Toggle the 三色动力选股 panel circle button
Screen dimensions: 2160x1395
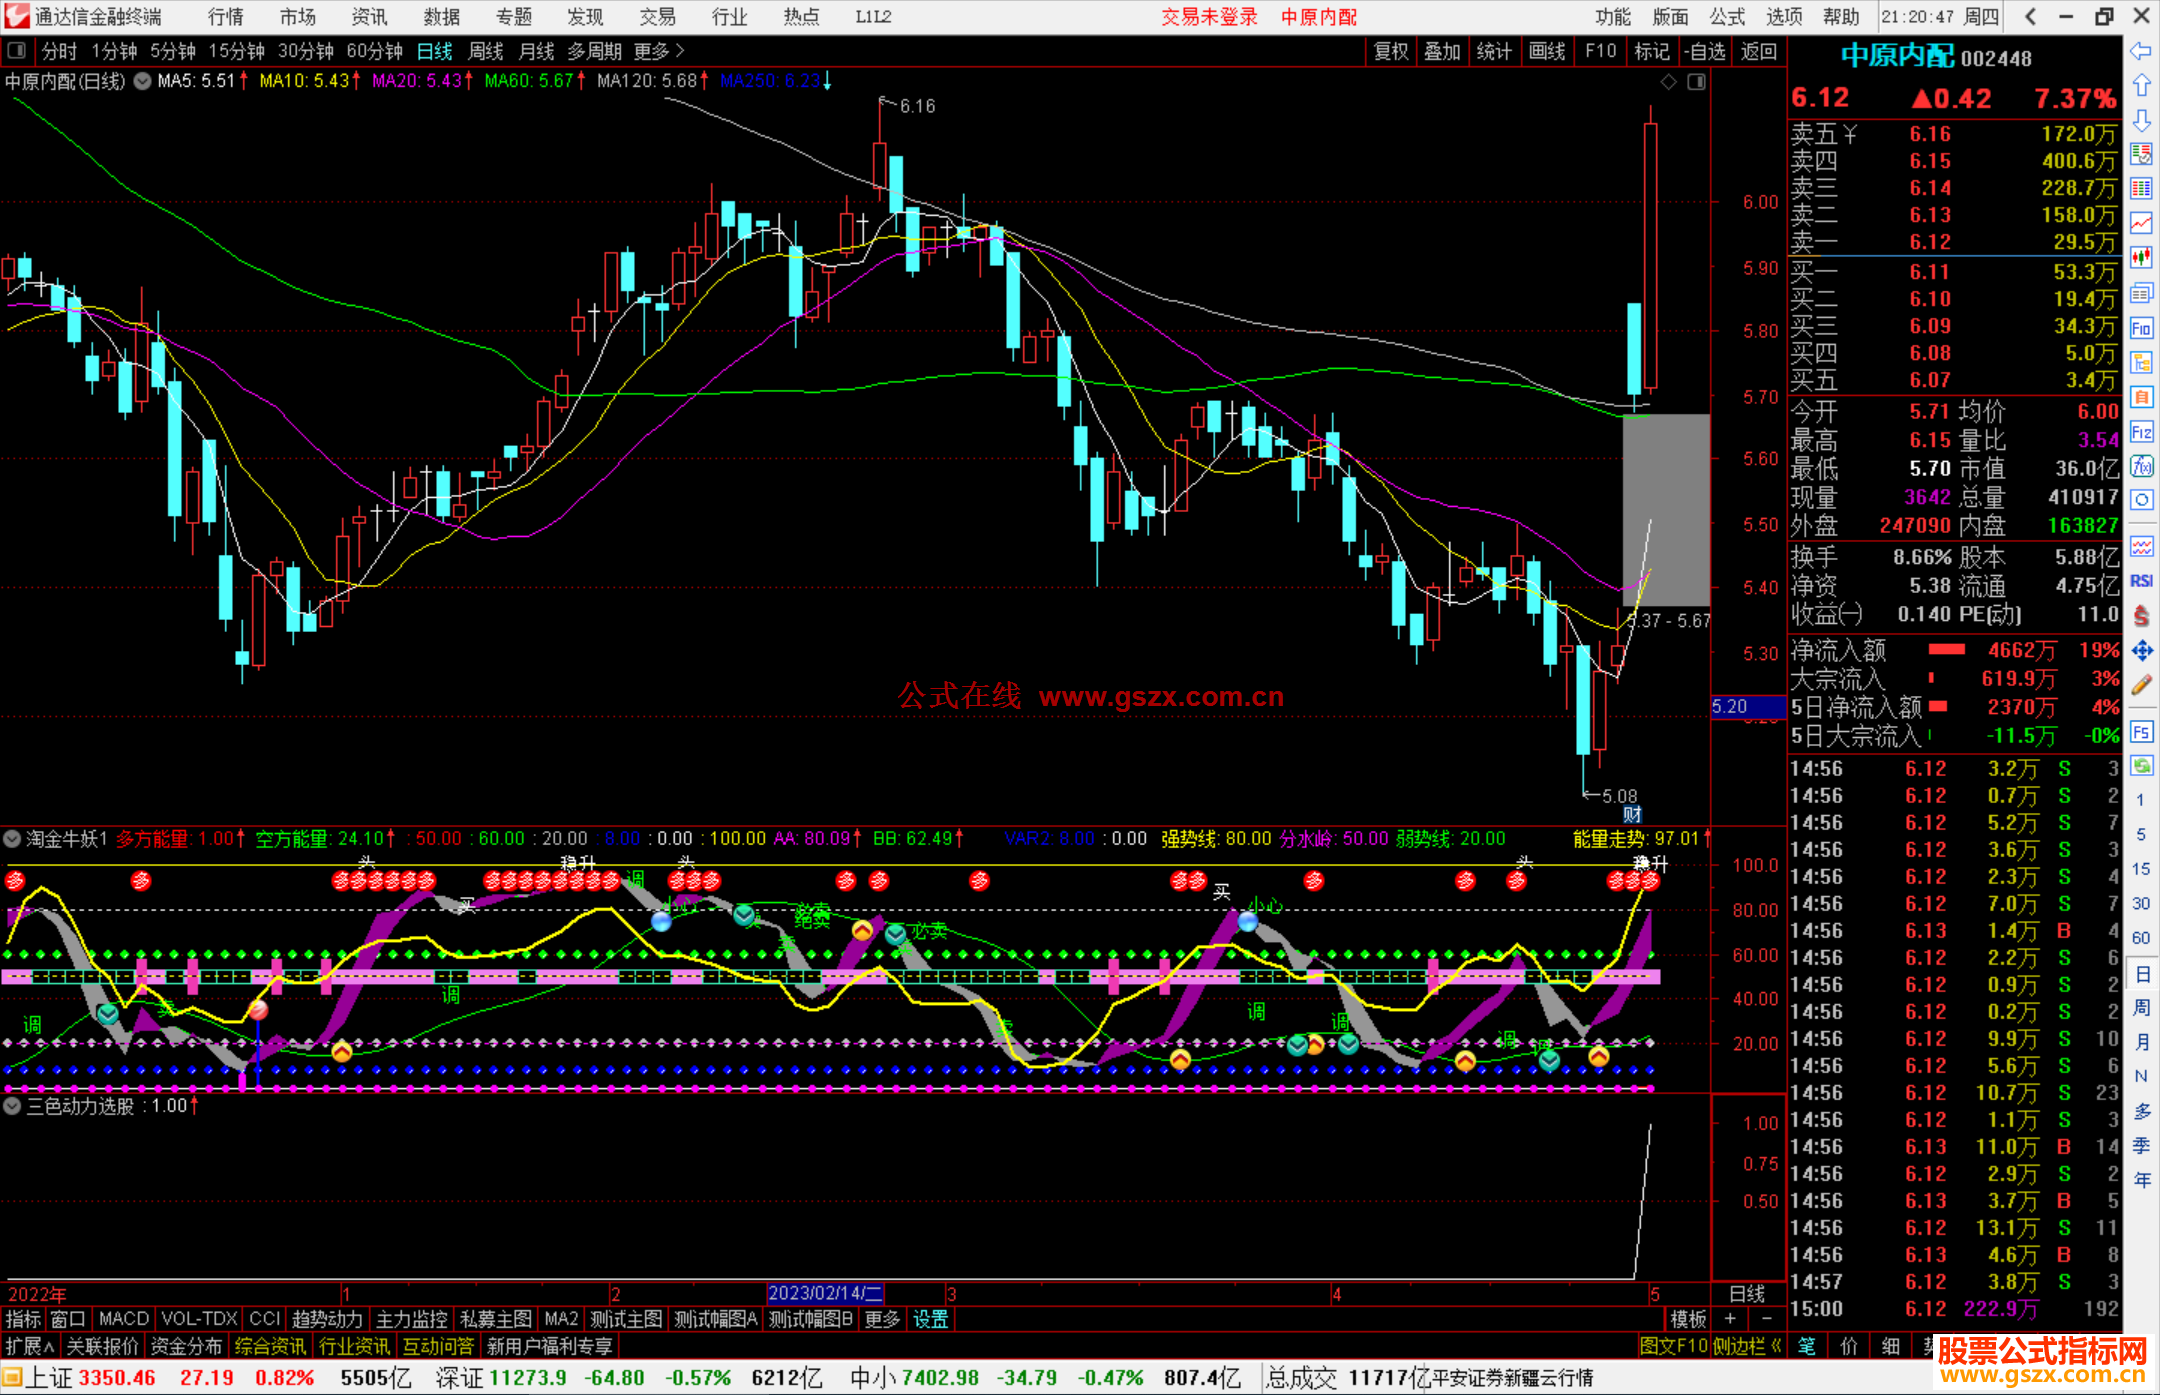pyautogui.click(x=13, y=1106)
